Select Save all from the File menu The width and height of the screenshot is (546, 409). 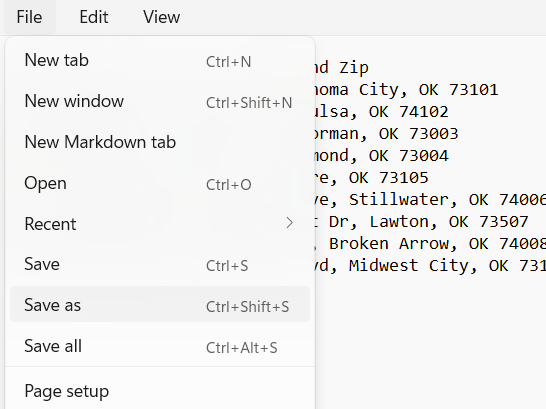click(160, 346)
